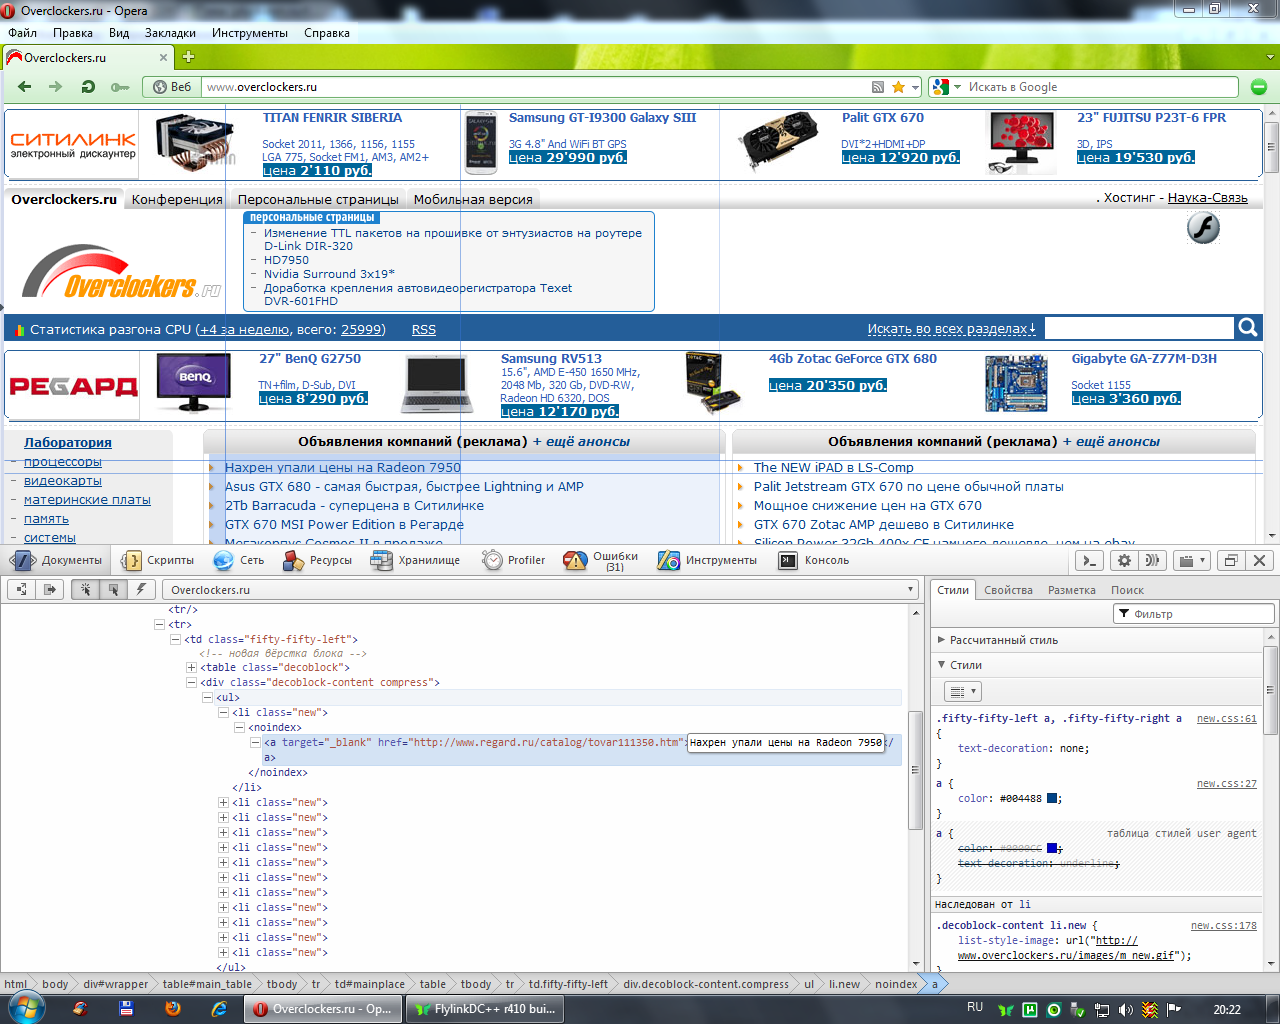Detach Dragonfly into a separate window
Viewport: 1280px width, 1024px height.
click(x=1231, y=561)
